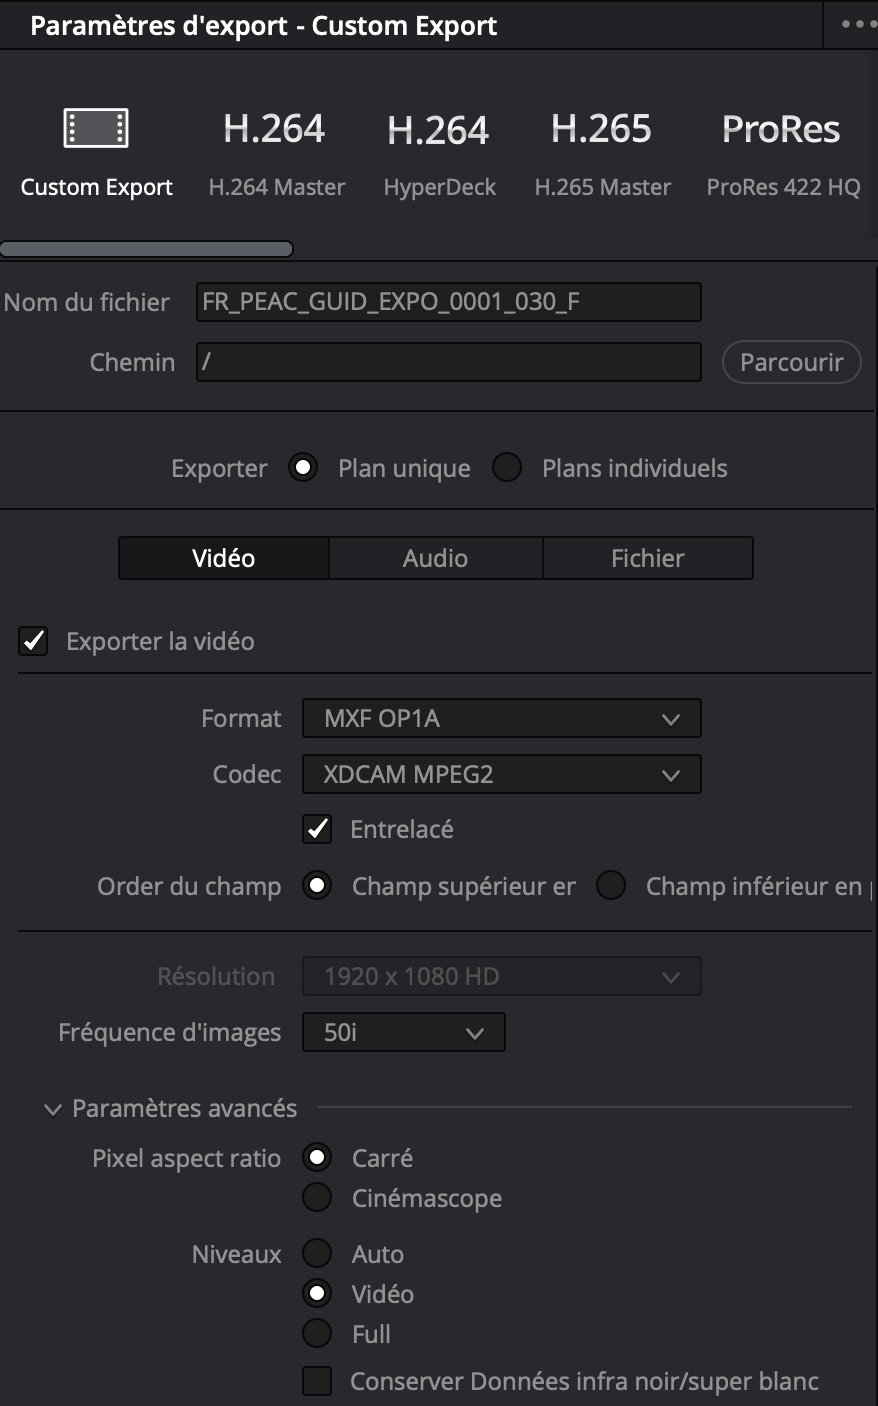The height and width of the screenshot is (1406, 878).
Task: Open the panel options three-dot menu
Action: (856, 25)
